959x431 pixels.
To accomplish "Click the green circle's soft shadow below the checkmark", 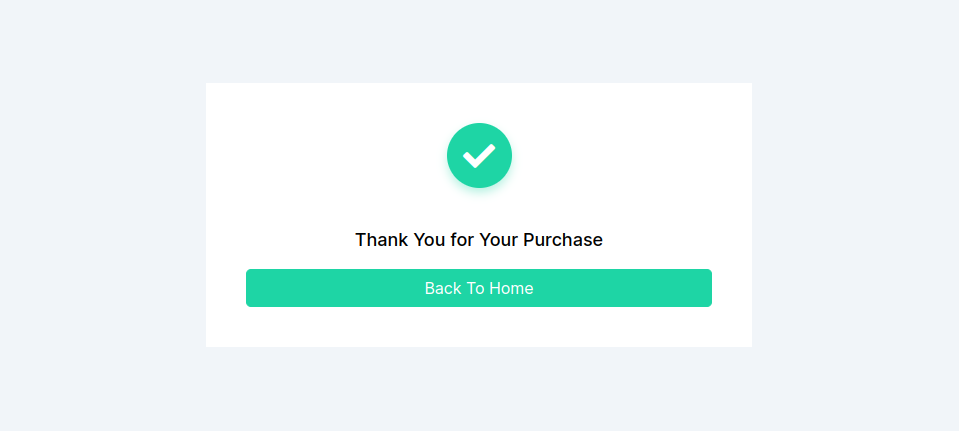I will (480, 192).
